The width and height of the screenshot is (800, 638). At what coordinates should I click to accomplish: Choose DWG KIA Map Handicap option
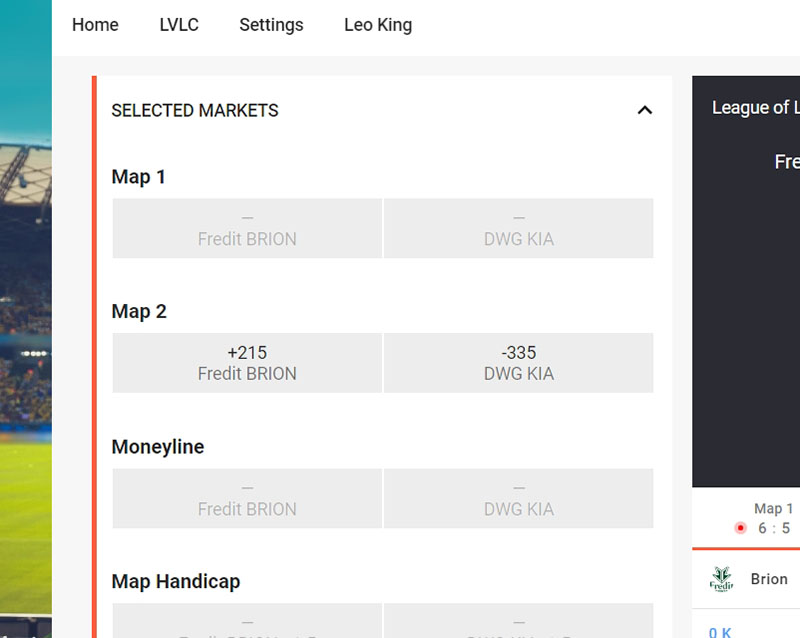[518, 621]
